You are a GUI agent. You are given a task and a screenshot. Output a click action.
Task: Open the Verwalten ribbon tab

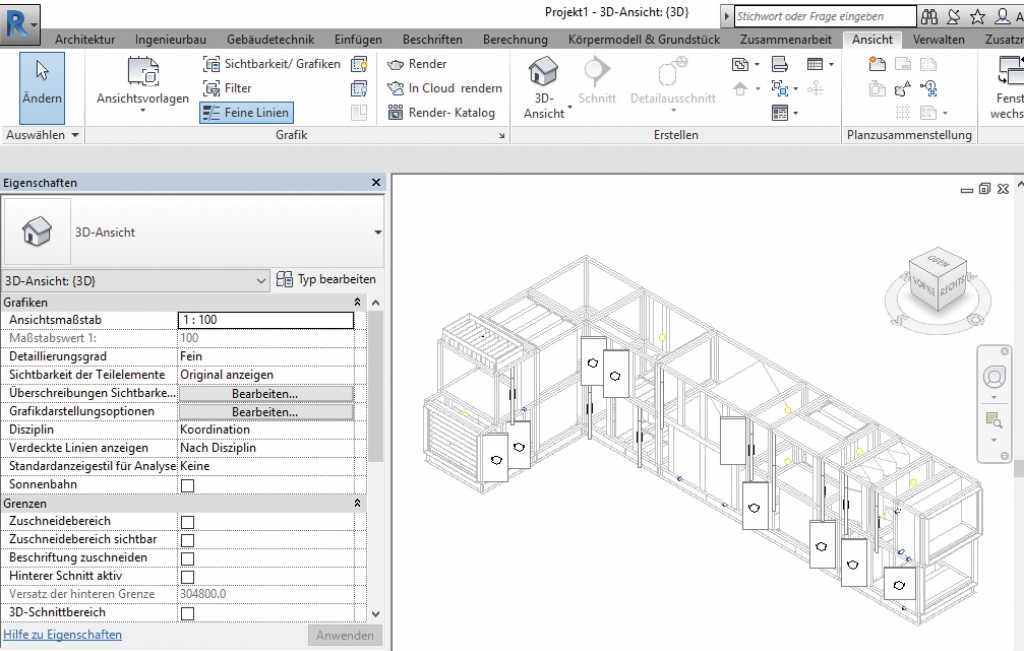938,40
